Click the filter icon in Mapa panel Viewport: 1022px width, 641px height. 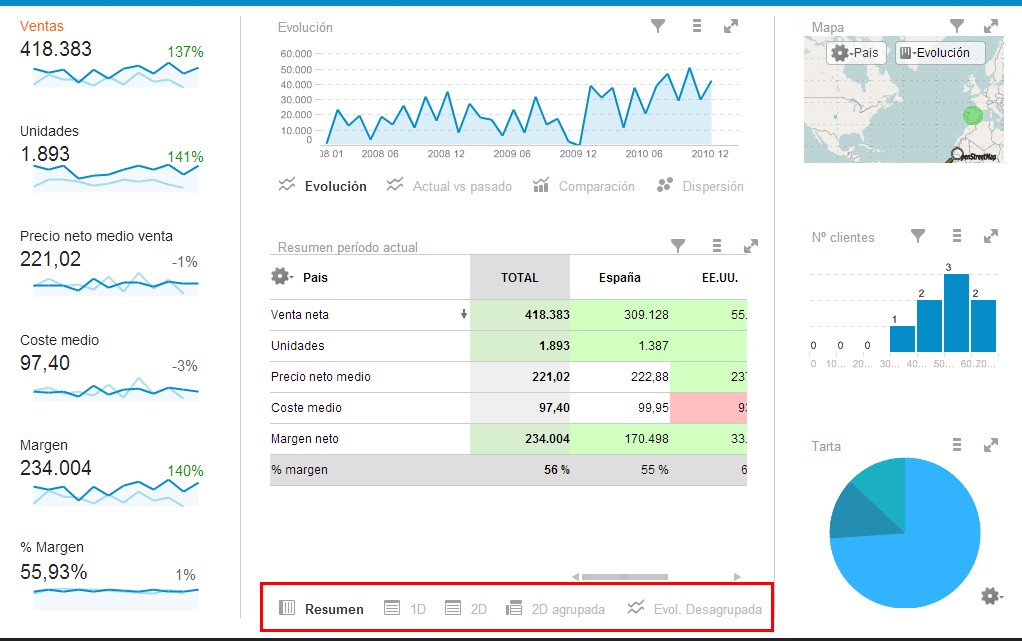tap(957, 26)
